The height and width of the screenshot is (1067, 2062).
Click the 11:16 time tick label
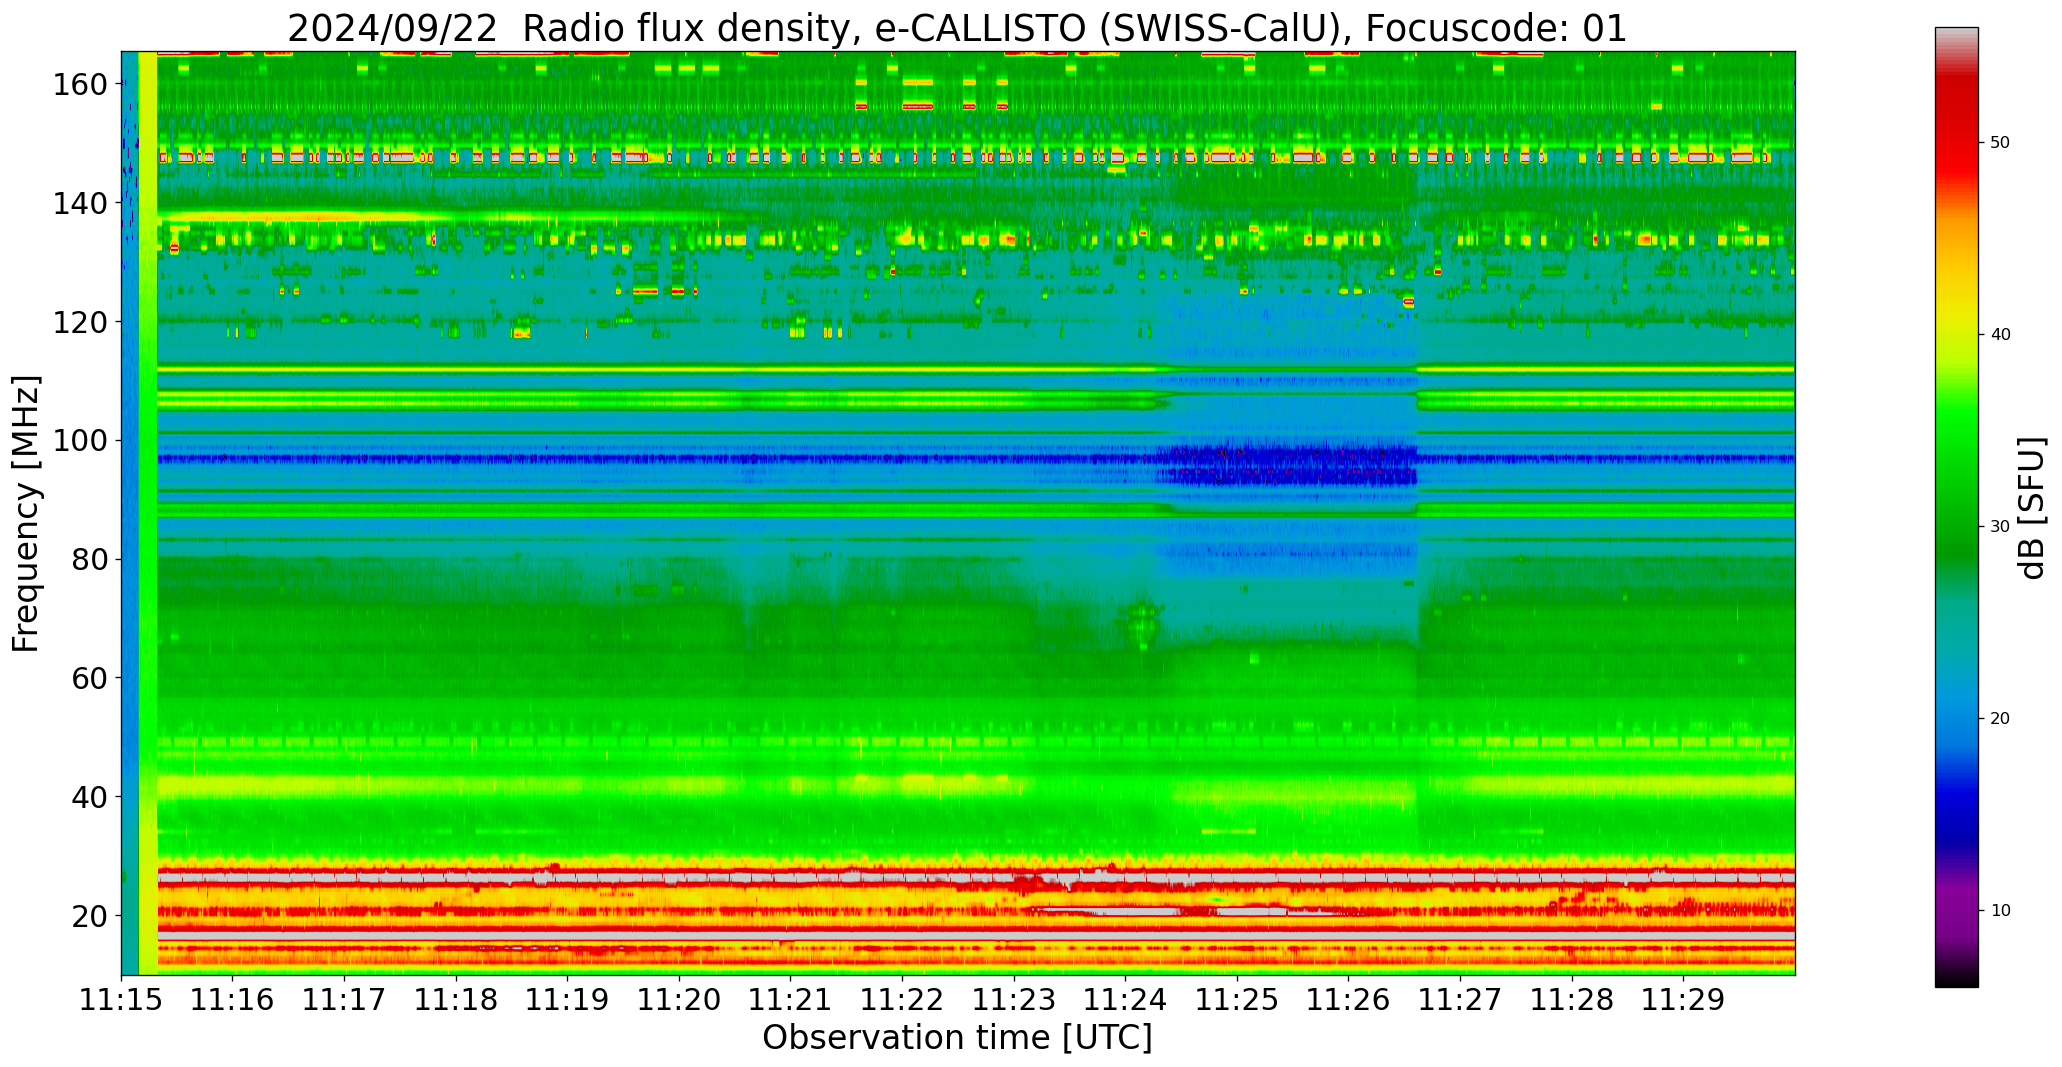tap(233, 1000)
